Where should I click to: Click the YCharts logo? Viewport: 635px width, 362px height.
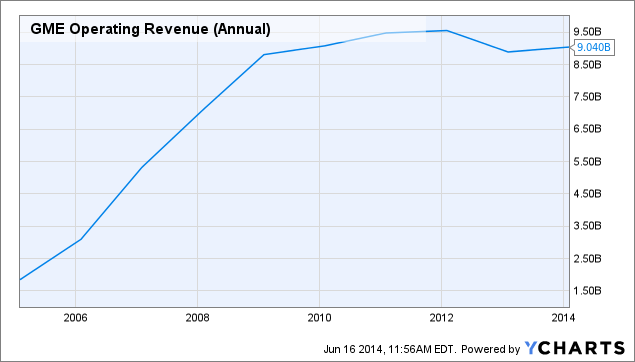pyautogui.click(x=575, y=348)
